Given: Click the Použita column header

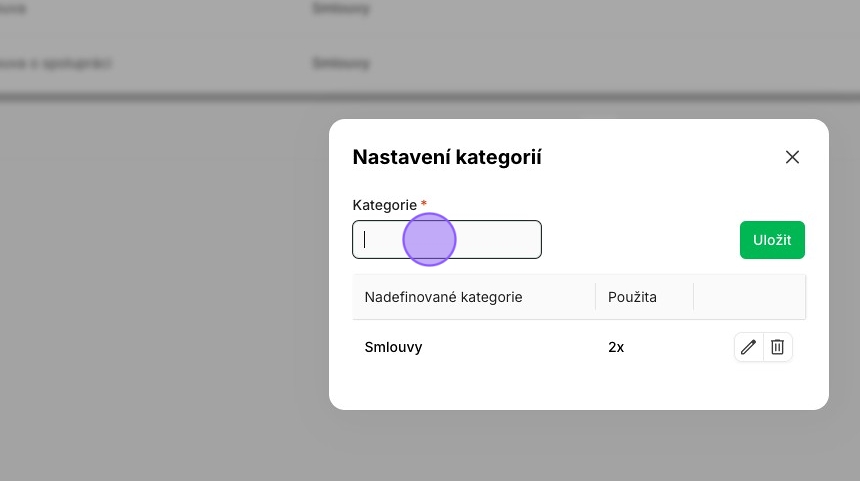Looking at the screenshot, I should [633, 297].
